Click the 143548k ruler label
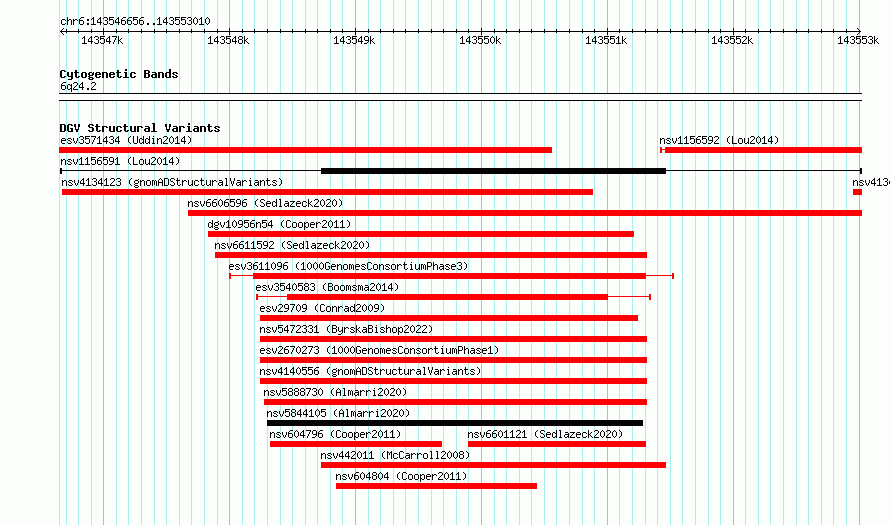This screenshot has width=890, height=525. tap(228, 40)
